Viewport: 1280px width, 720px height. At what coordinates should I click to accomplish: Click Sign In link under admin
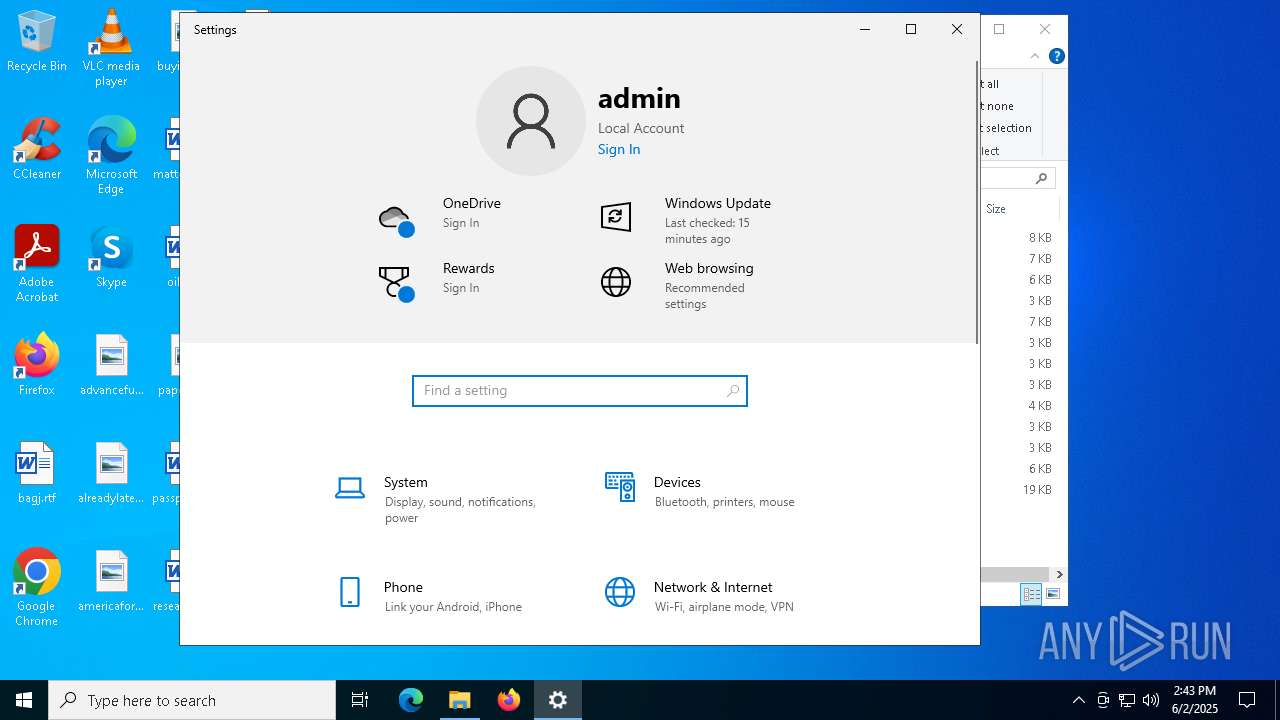click(619, 149)
